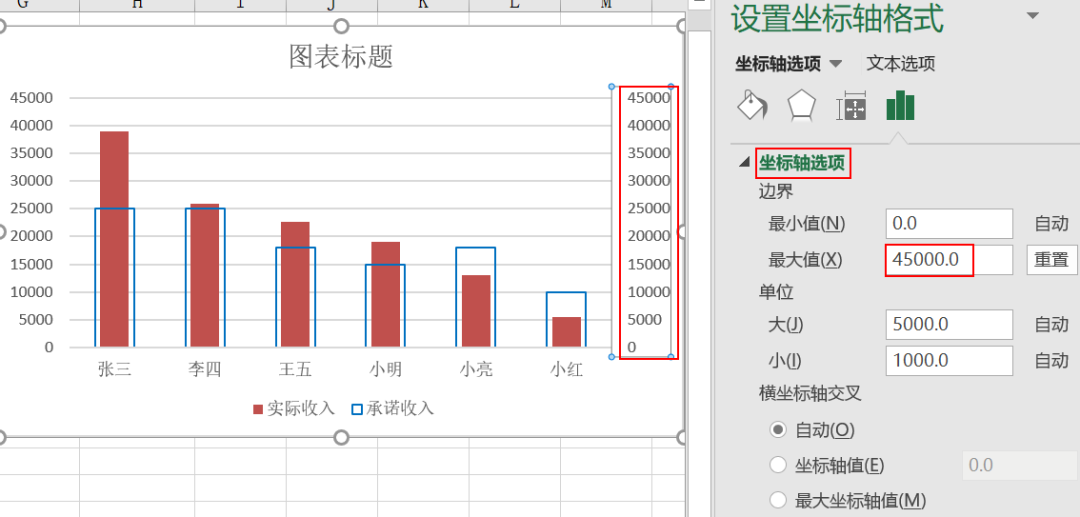Click the disabled axis value field 0.0
The height and width of the screenshot is (517, 1080).
[1019, 465]
